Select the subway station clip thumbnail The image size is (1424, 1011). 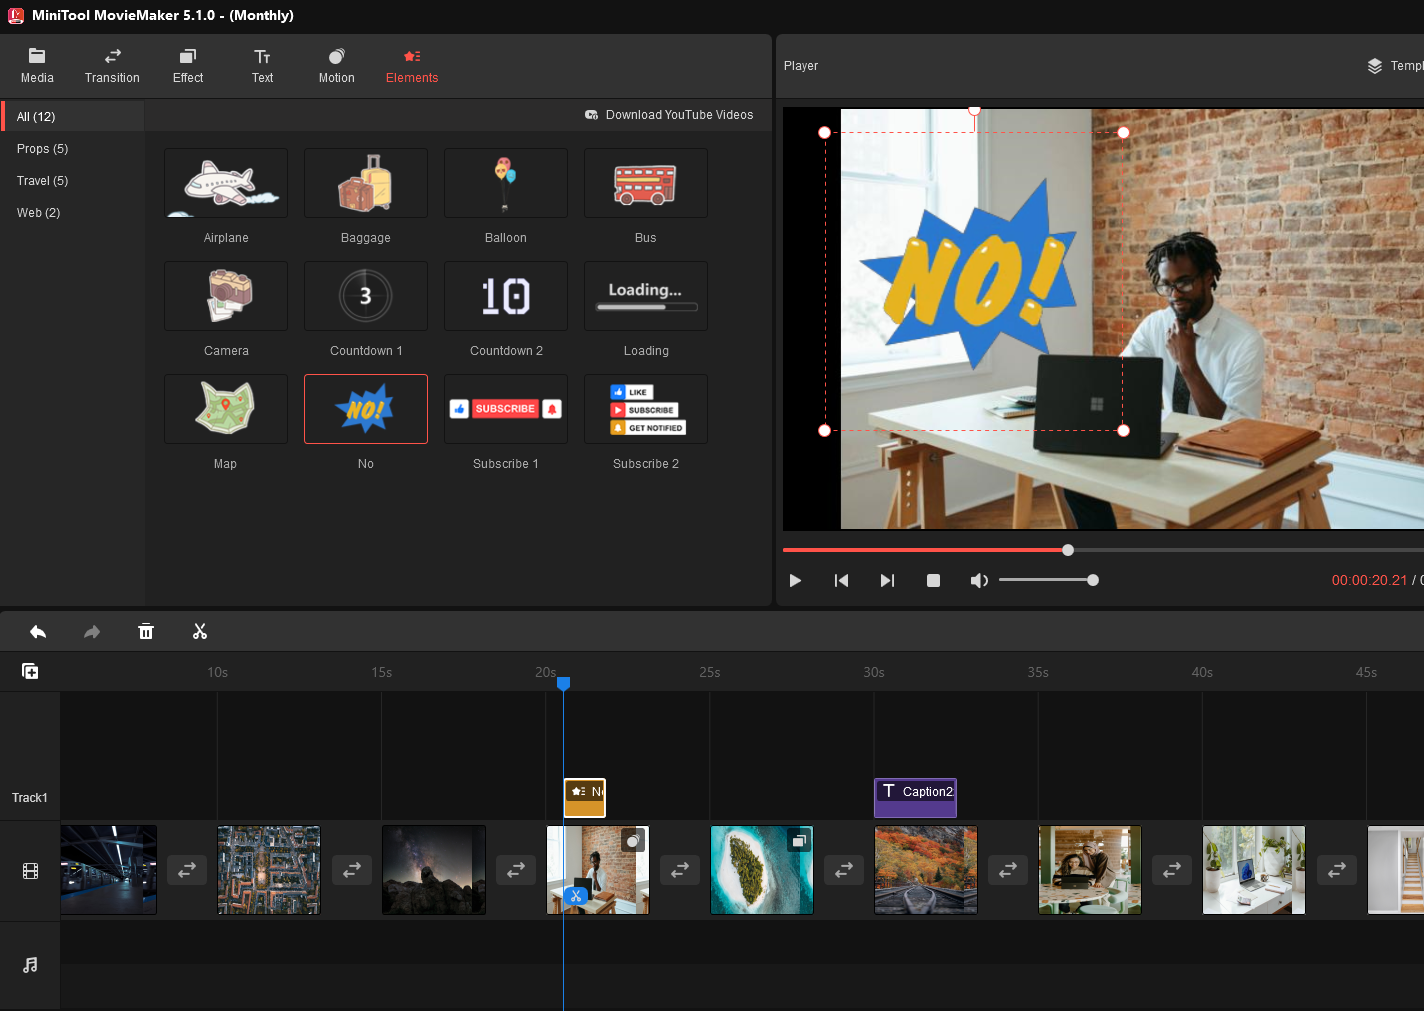click(109, 869)
